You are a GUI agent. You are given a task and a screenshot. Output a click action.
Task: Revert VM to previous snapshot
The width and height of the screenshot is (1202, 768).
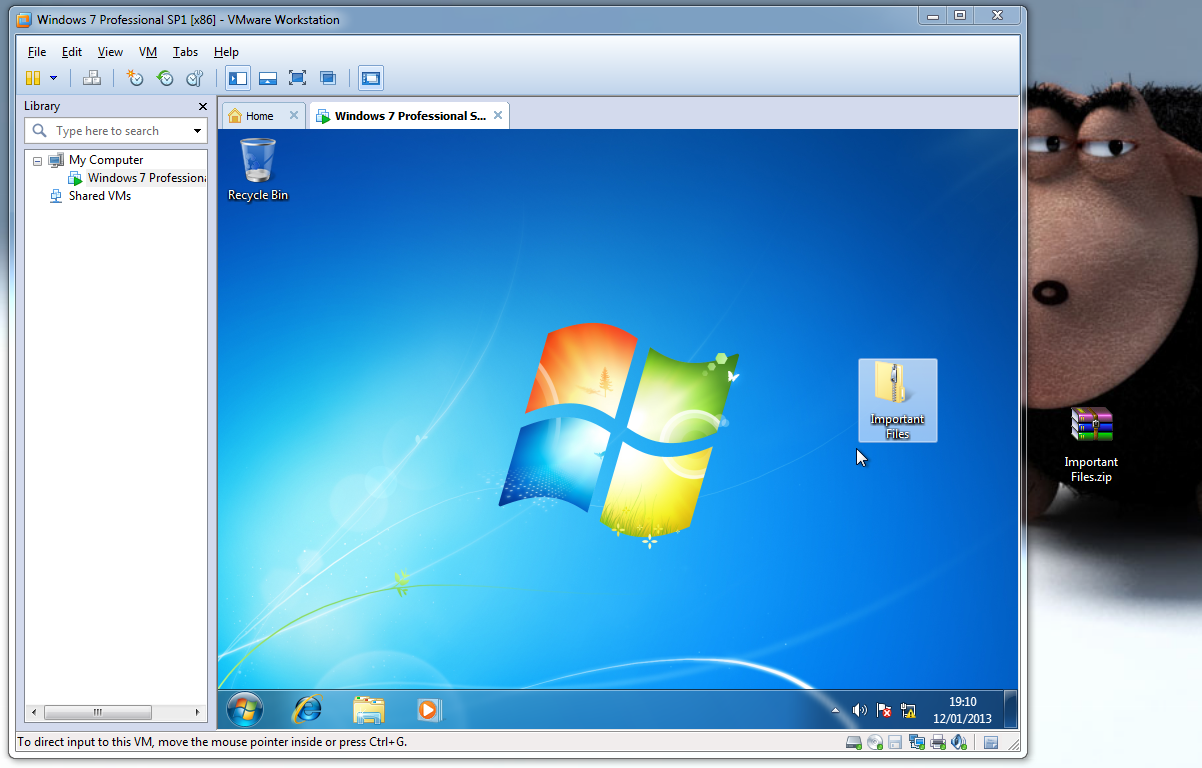tap(165, 78)
